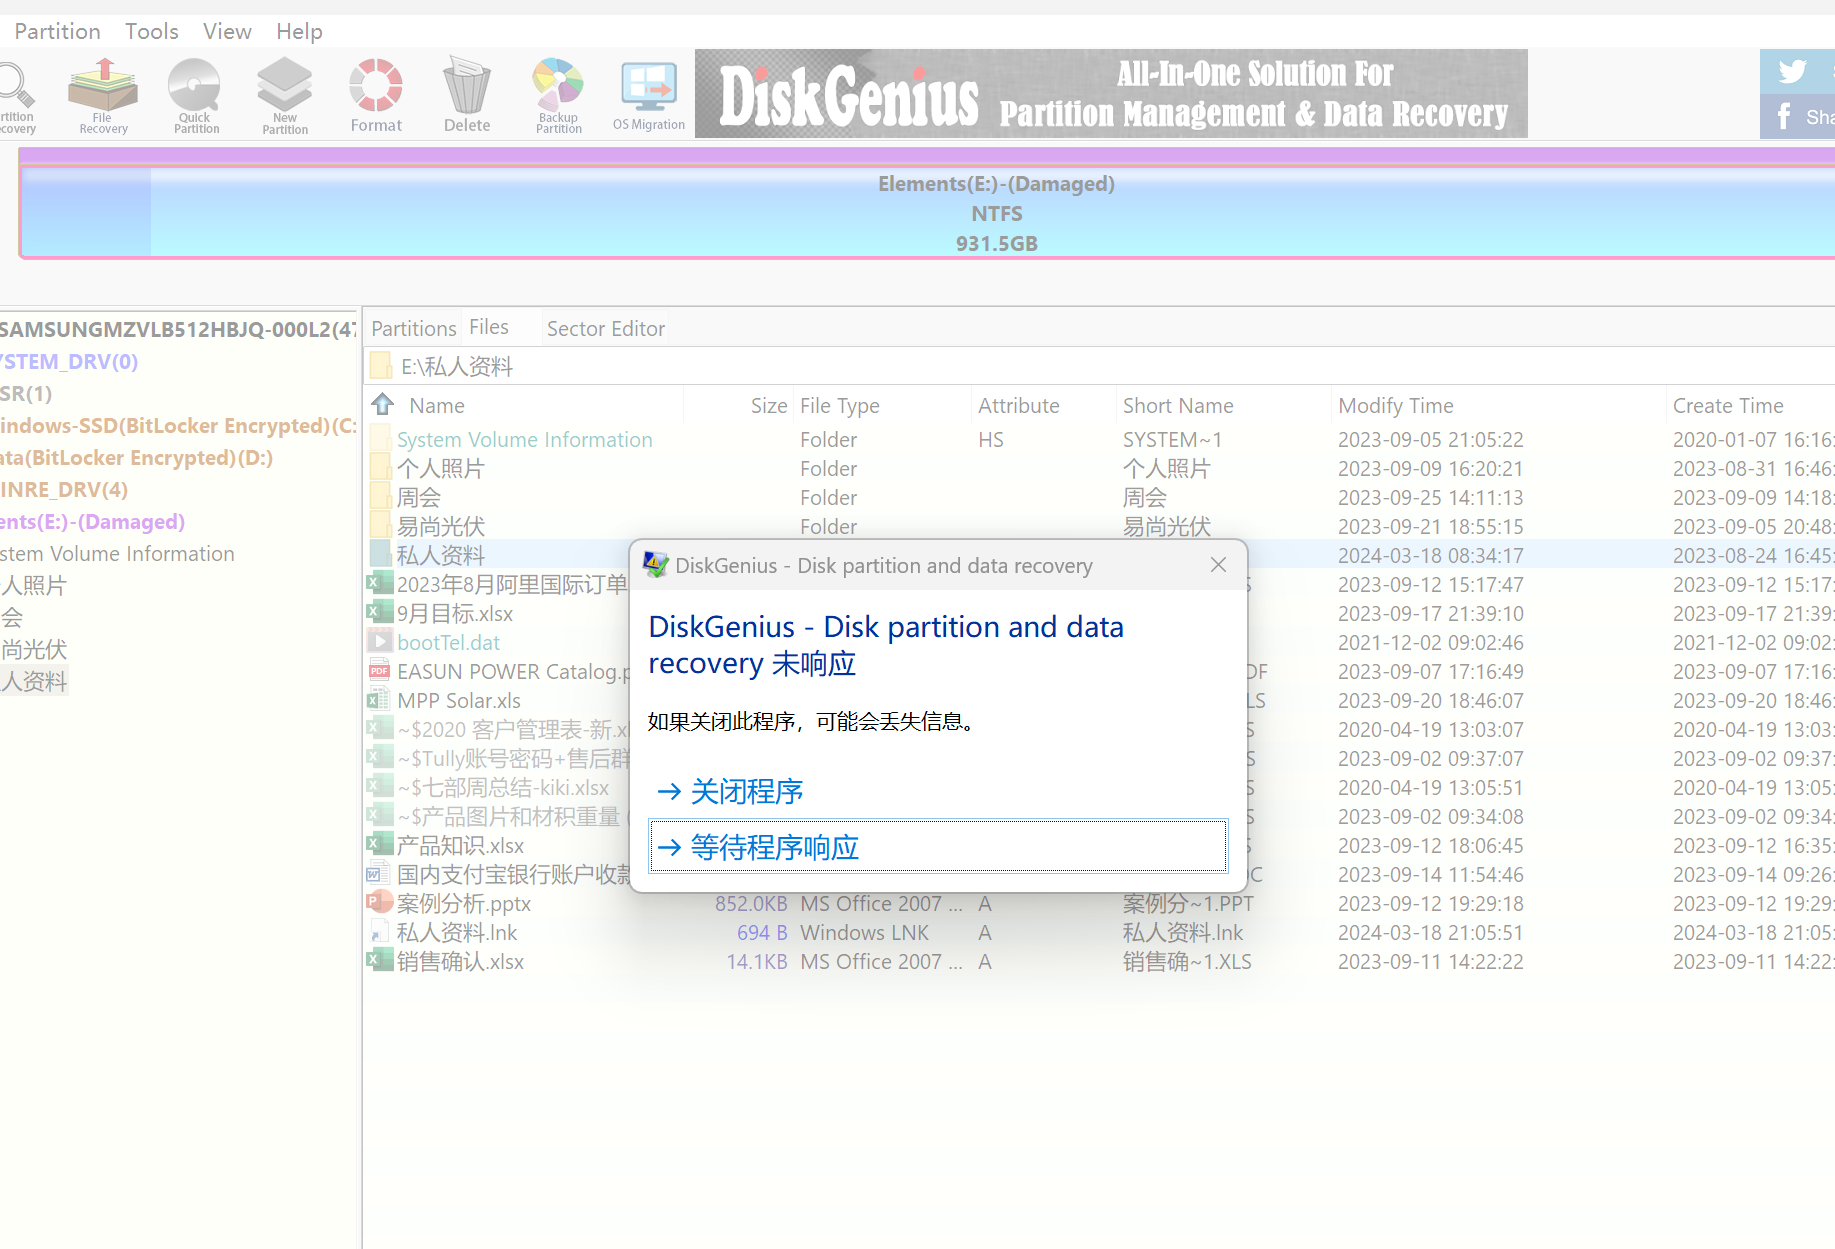Click the folder icon beside the path E:\私人资料
This screenshot has width=1835, height=1249.
click(x=380, y=366)
